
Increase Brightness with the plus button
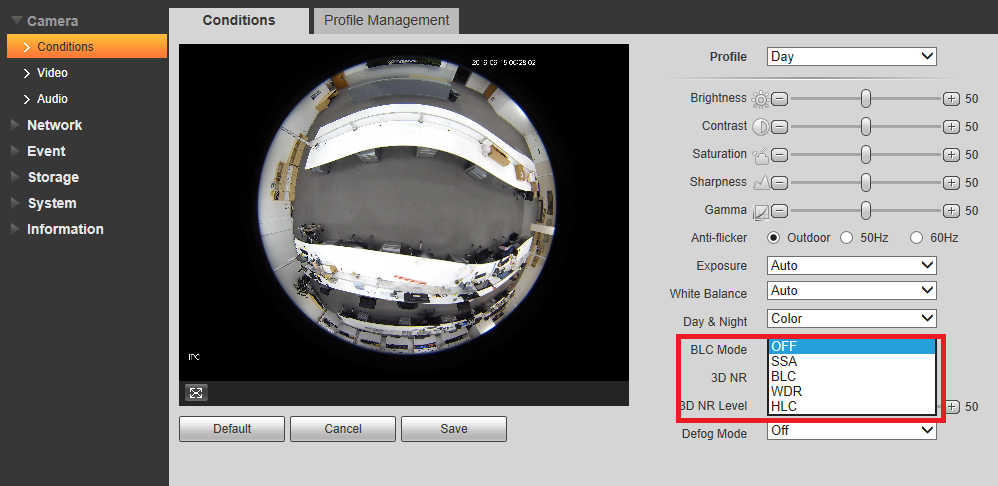tap(951, 99)
